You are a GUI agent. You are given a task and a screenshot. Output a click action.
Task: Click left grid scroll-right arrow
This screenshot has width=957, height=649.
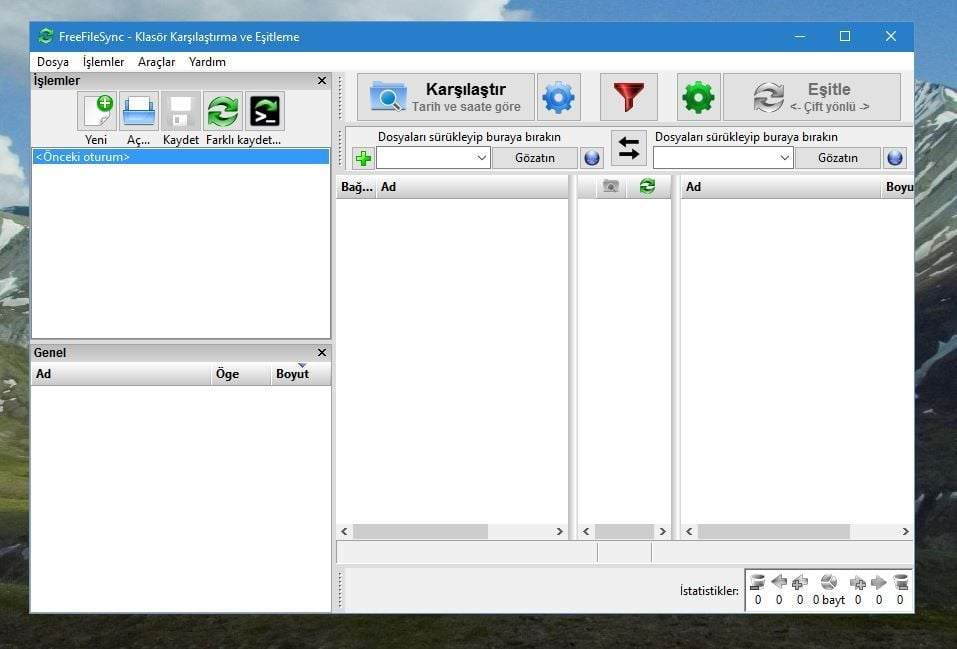click(x=560, y=532)
